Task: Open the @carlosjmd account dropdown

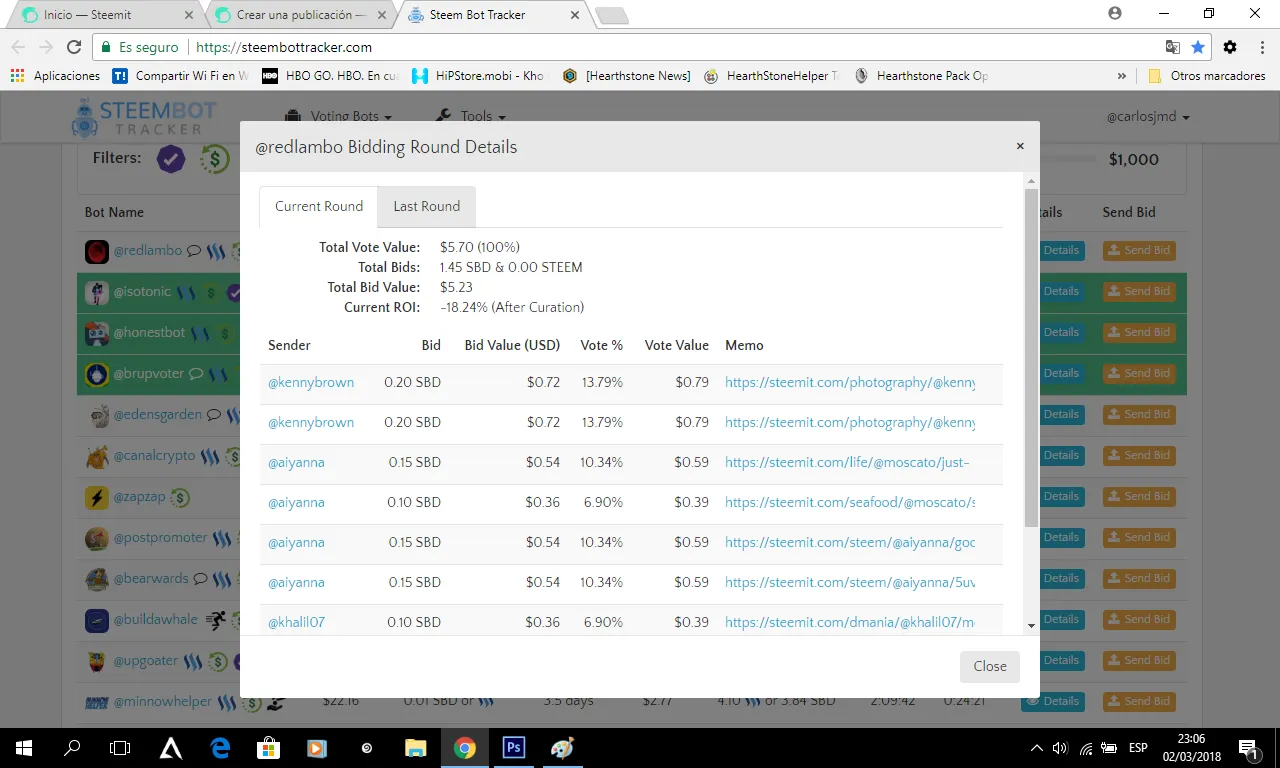Action: 1148,117
